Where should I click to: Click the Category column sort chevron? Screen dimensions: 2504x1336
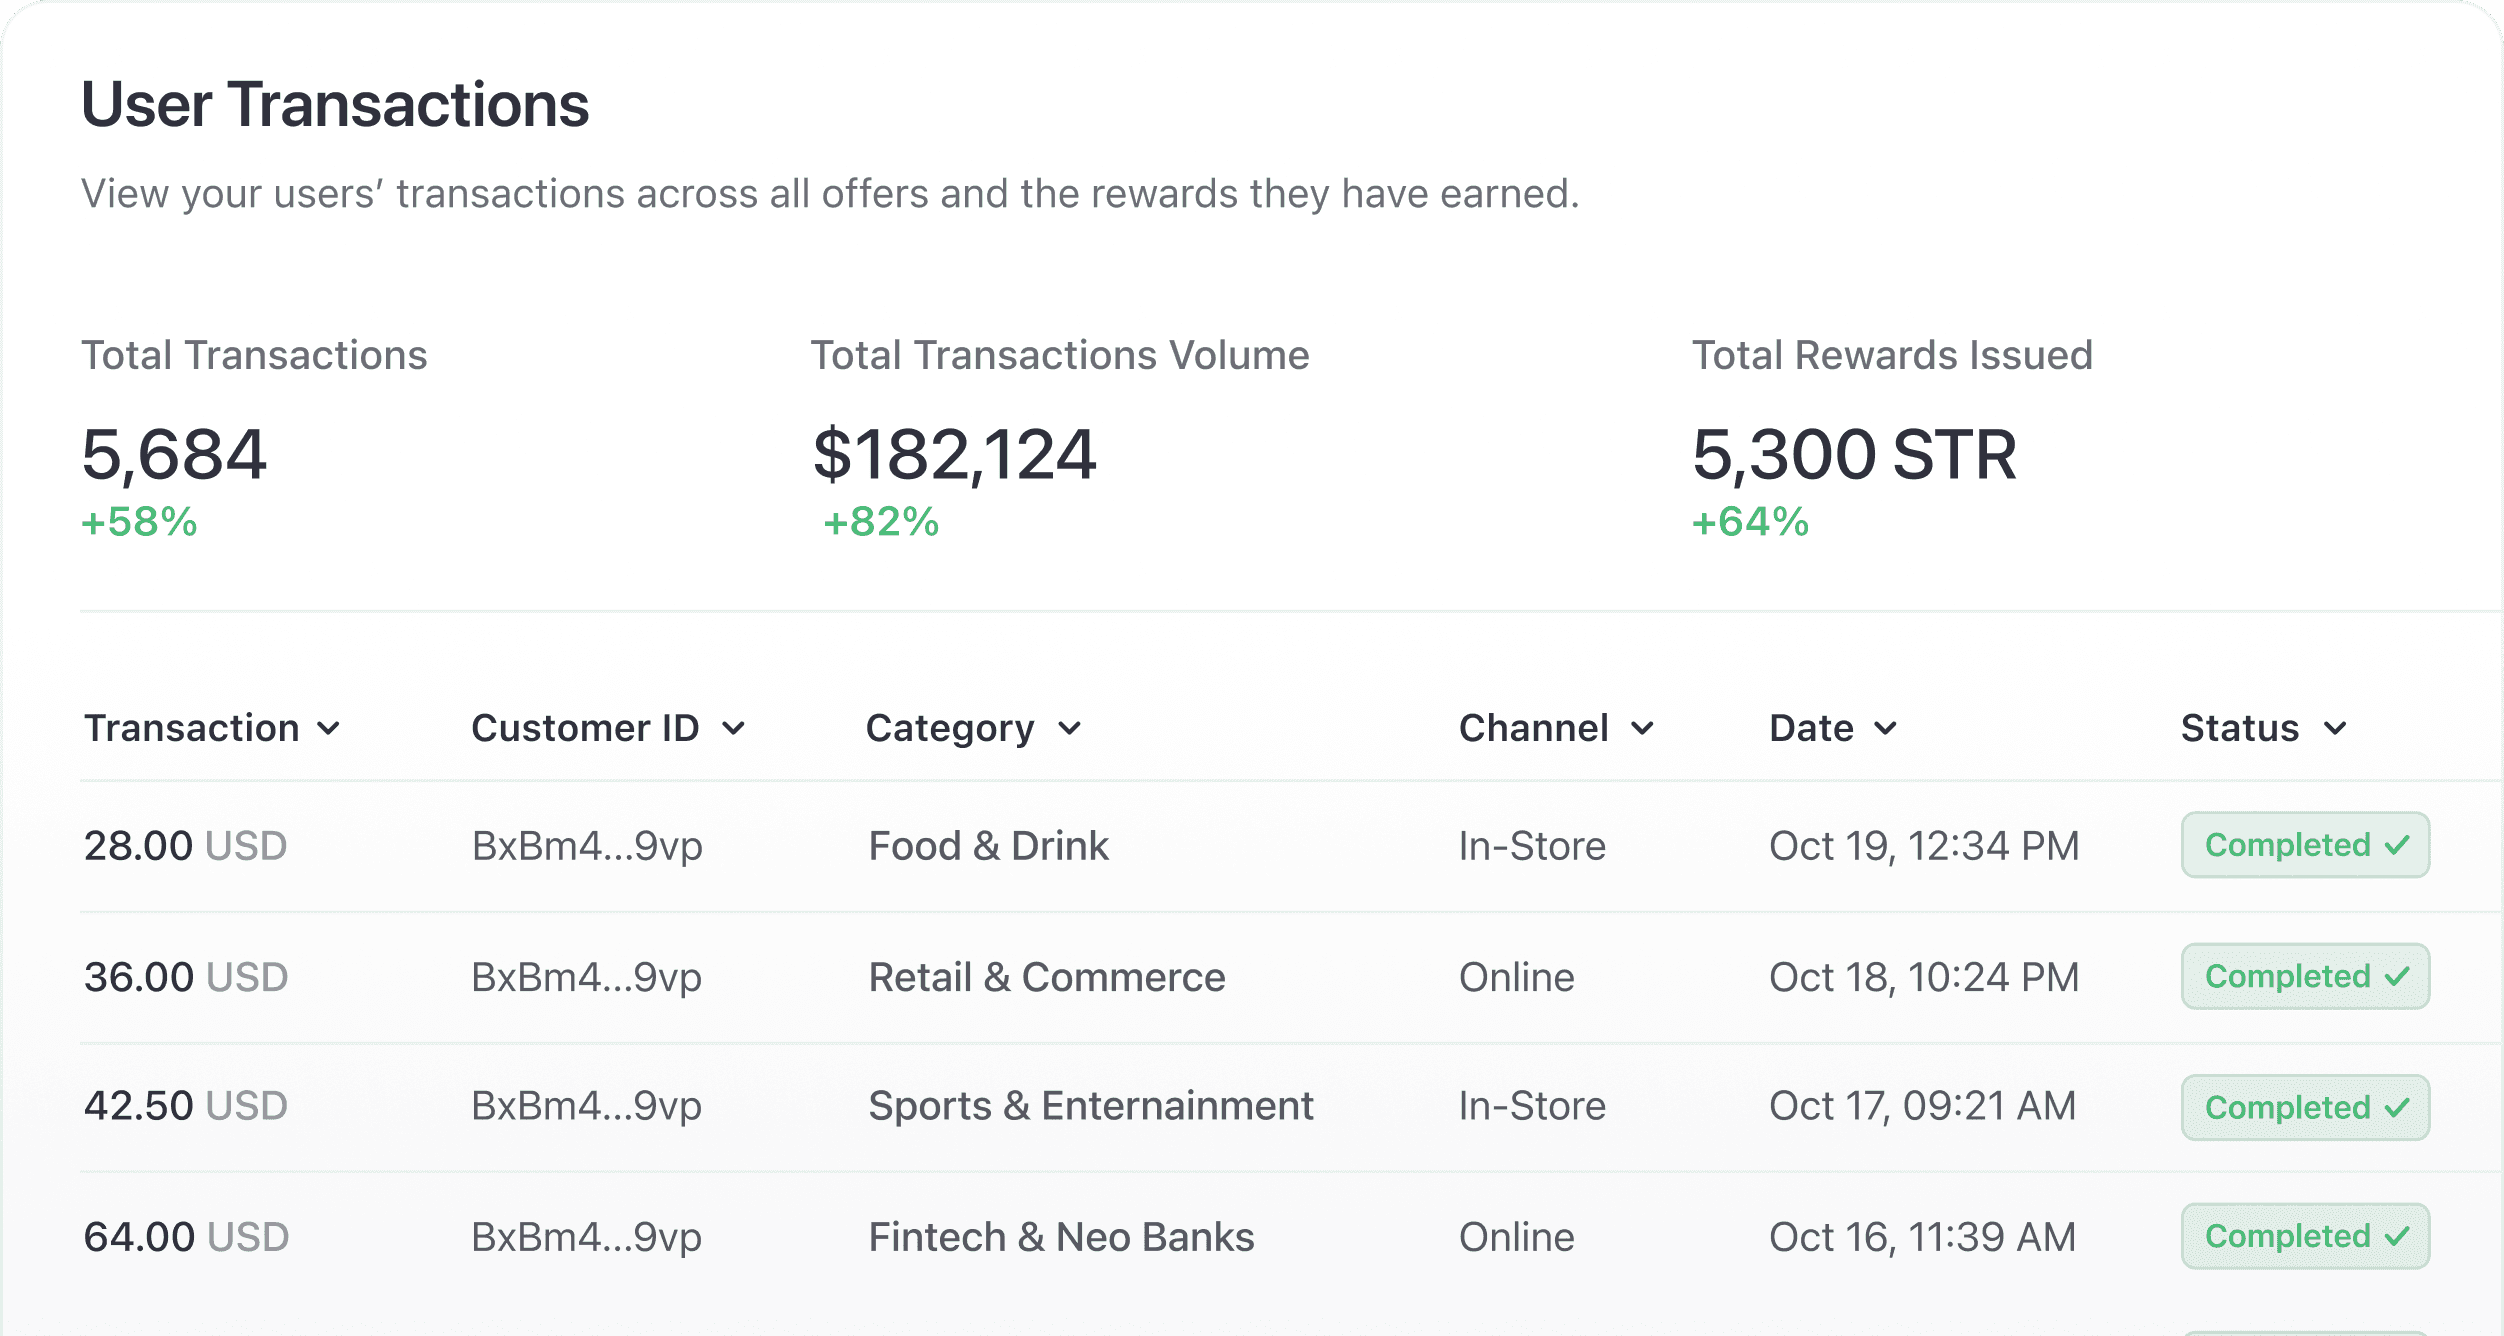[1069, 729]
